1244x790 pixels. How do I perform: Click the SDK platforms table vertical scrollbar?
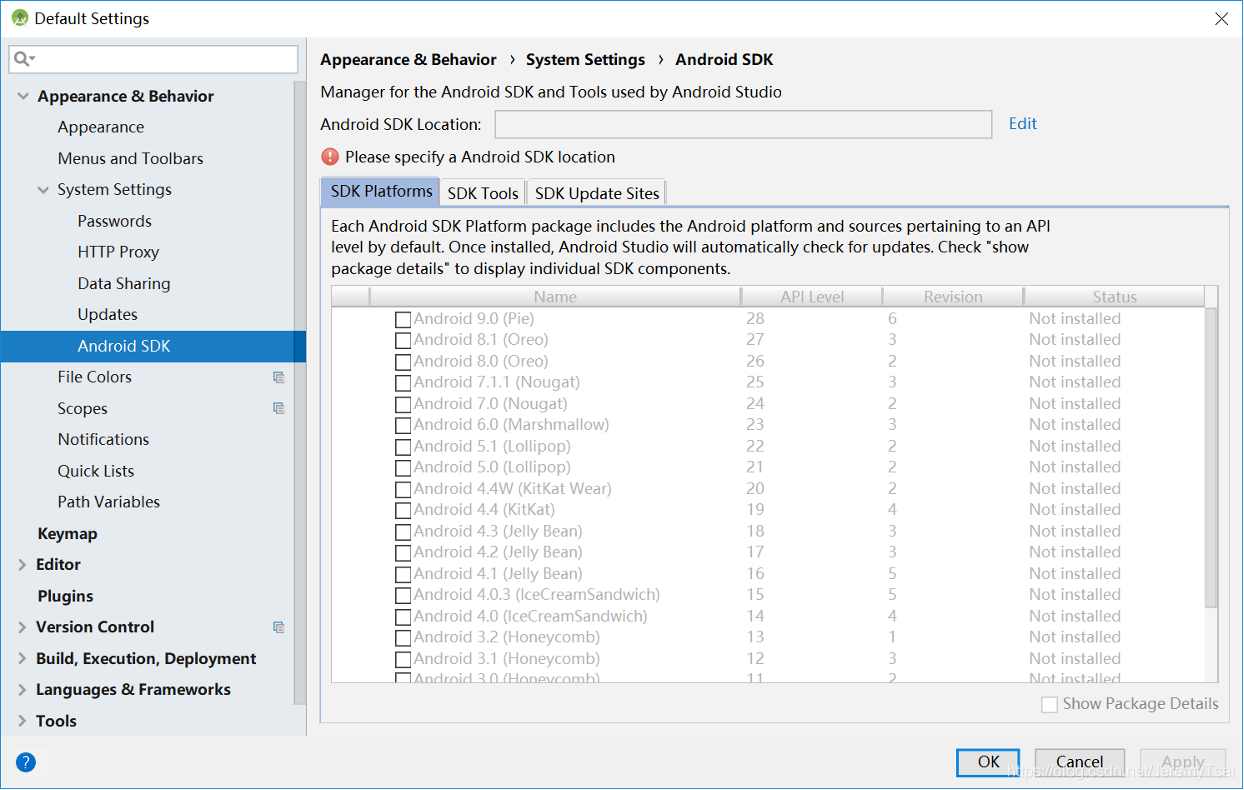pos(1211,457)
